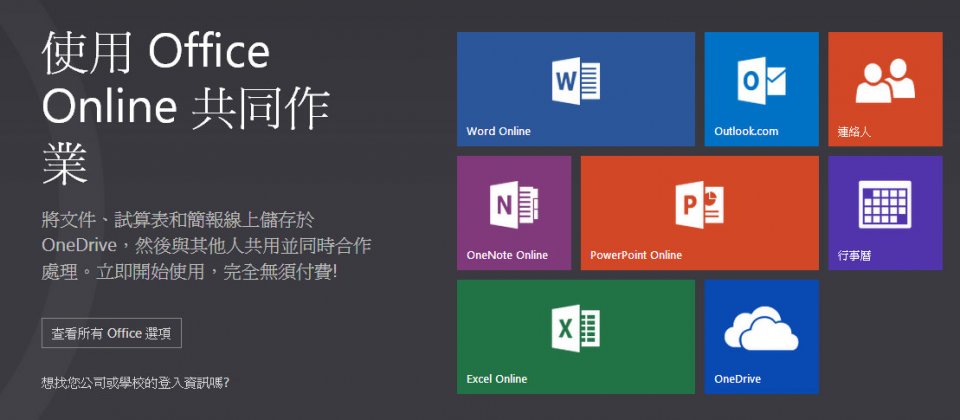Select the Outlook.com tile label

click(746, 131)
